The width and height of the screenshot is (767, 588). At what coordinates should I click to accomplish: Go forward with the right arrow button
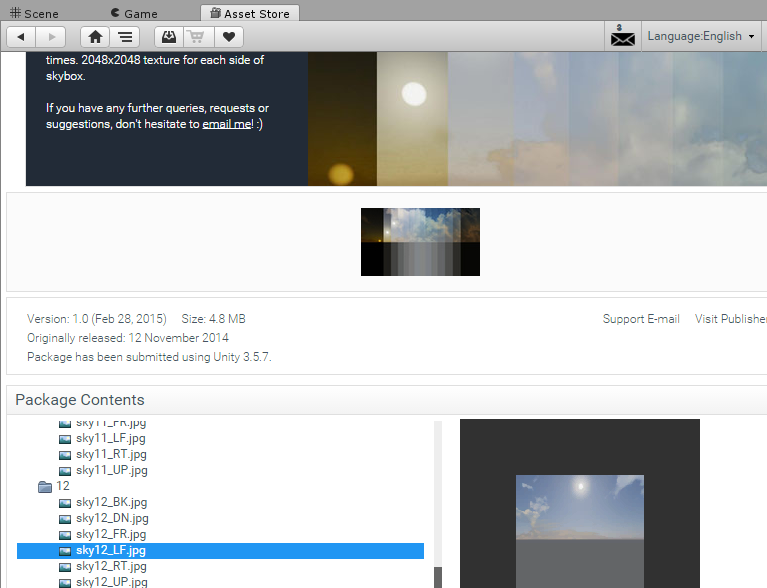point(51,37)
